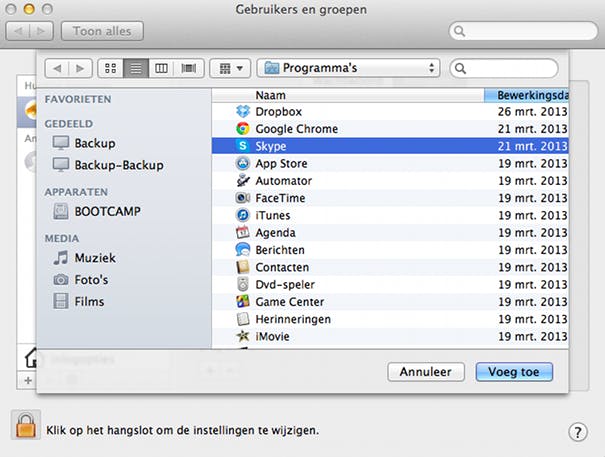Viewport: 605px width, 457px height.
Task: Switch to icon view in dialog
Action: pyautogui.click(x=110, y=68)
